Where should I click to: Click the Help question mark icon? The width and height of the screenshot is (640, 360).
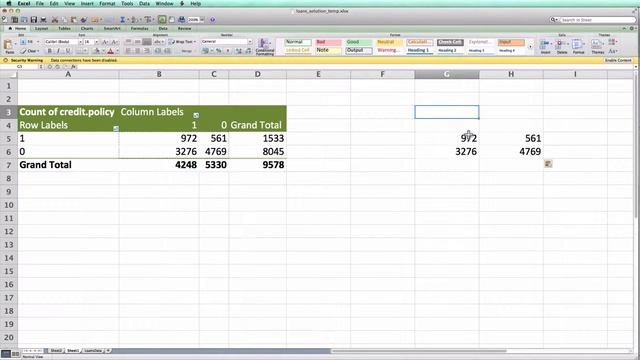pyautogui.click(x=213, y=20)
